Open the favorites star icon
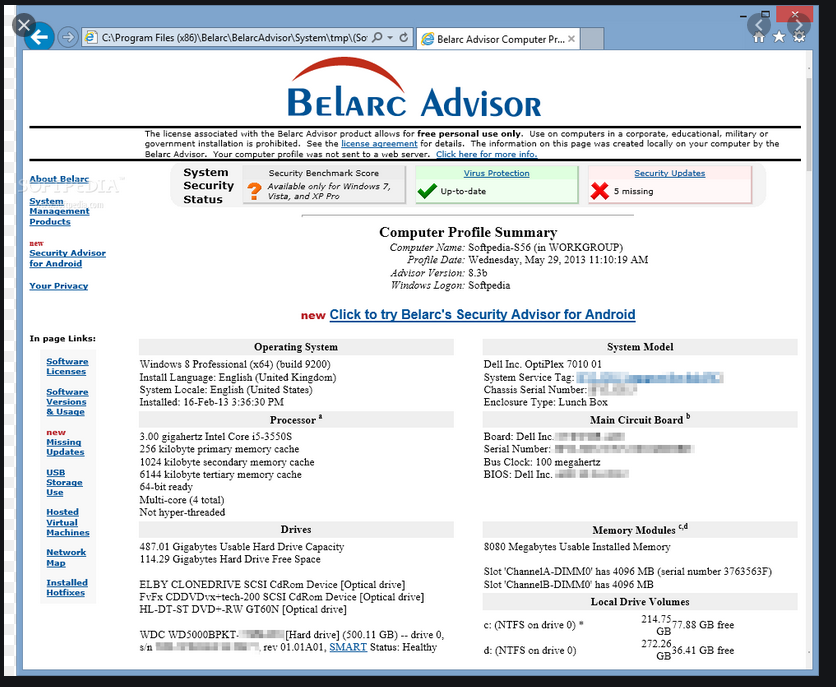Image resolution: width=836 pixels, height=687 pixels. pyautogui.click(x=779, y=37)
